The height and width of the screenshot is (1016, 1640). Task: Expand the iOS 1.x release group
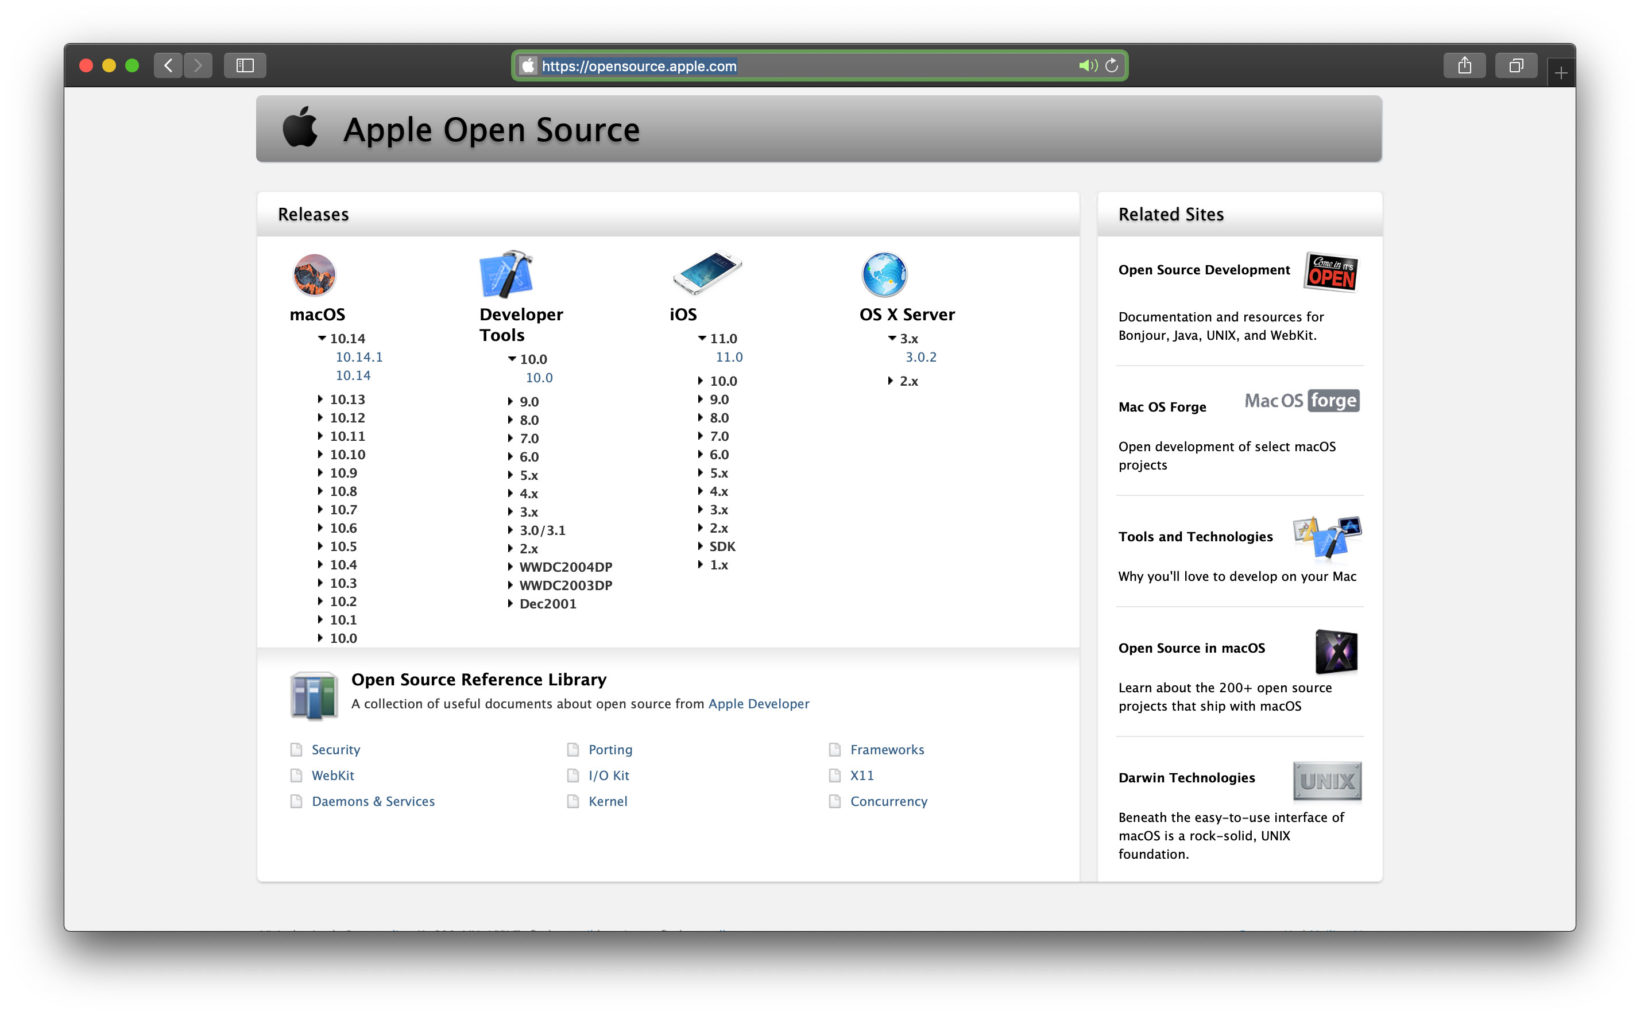pyautogui.click(x=700, y=565)
